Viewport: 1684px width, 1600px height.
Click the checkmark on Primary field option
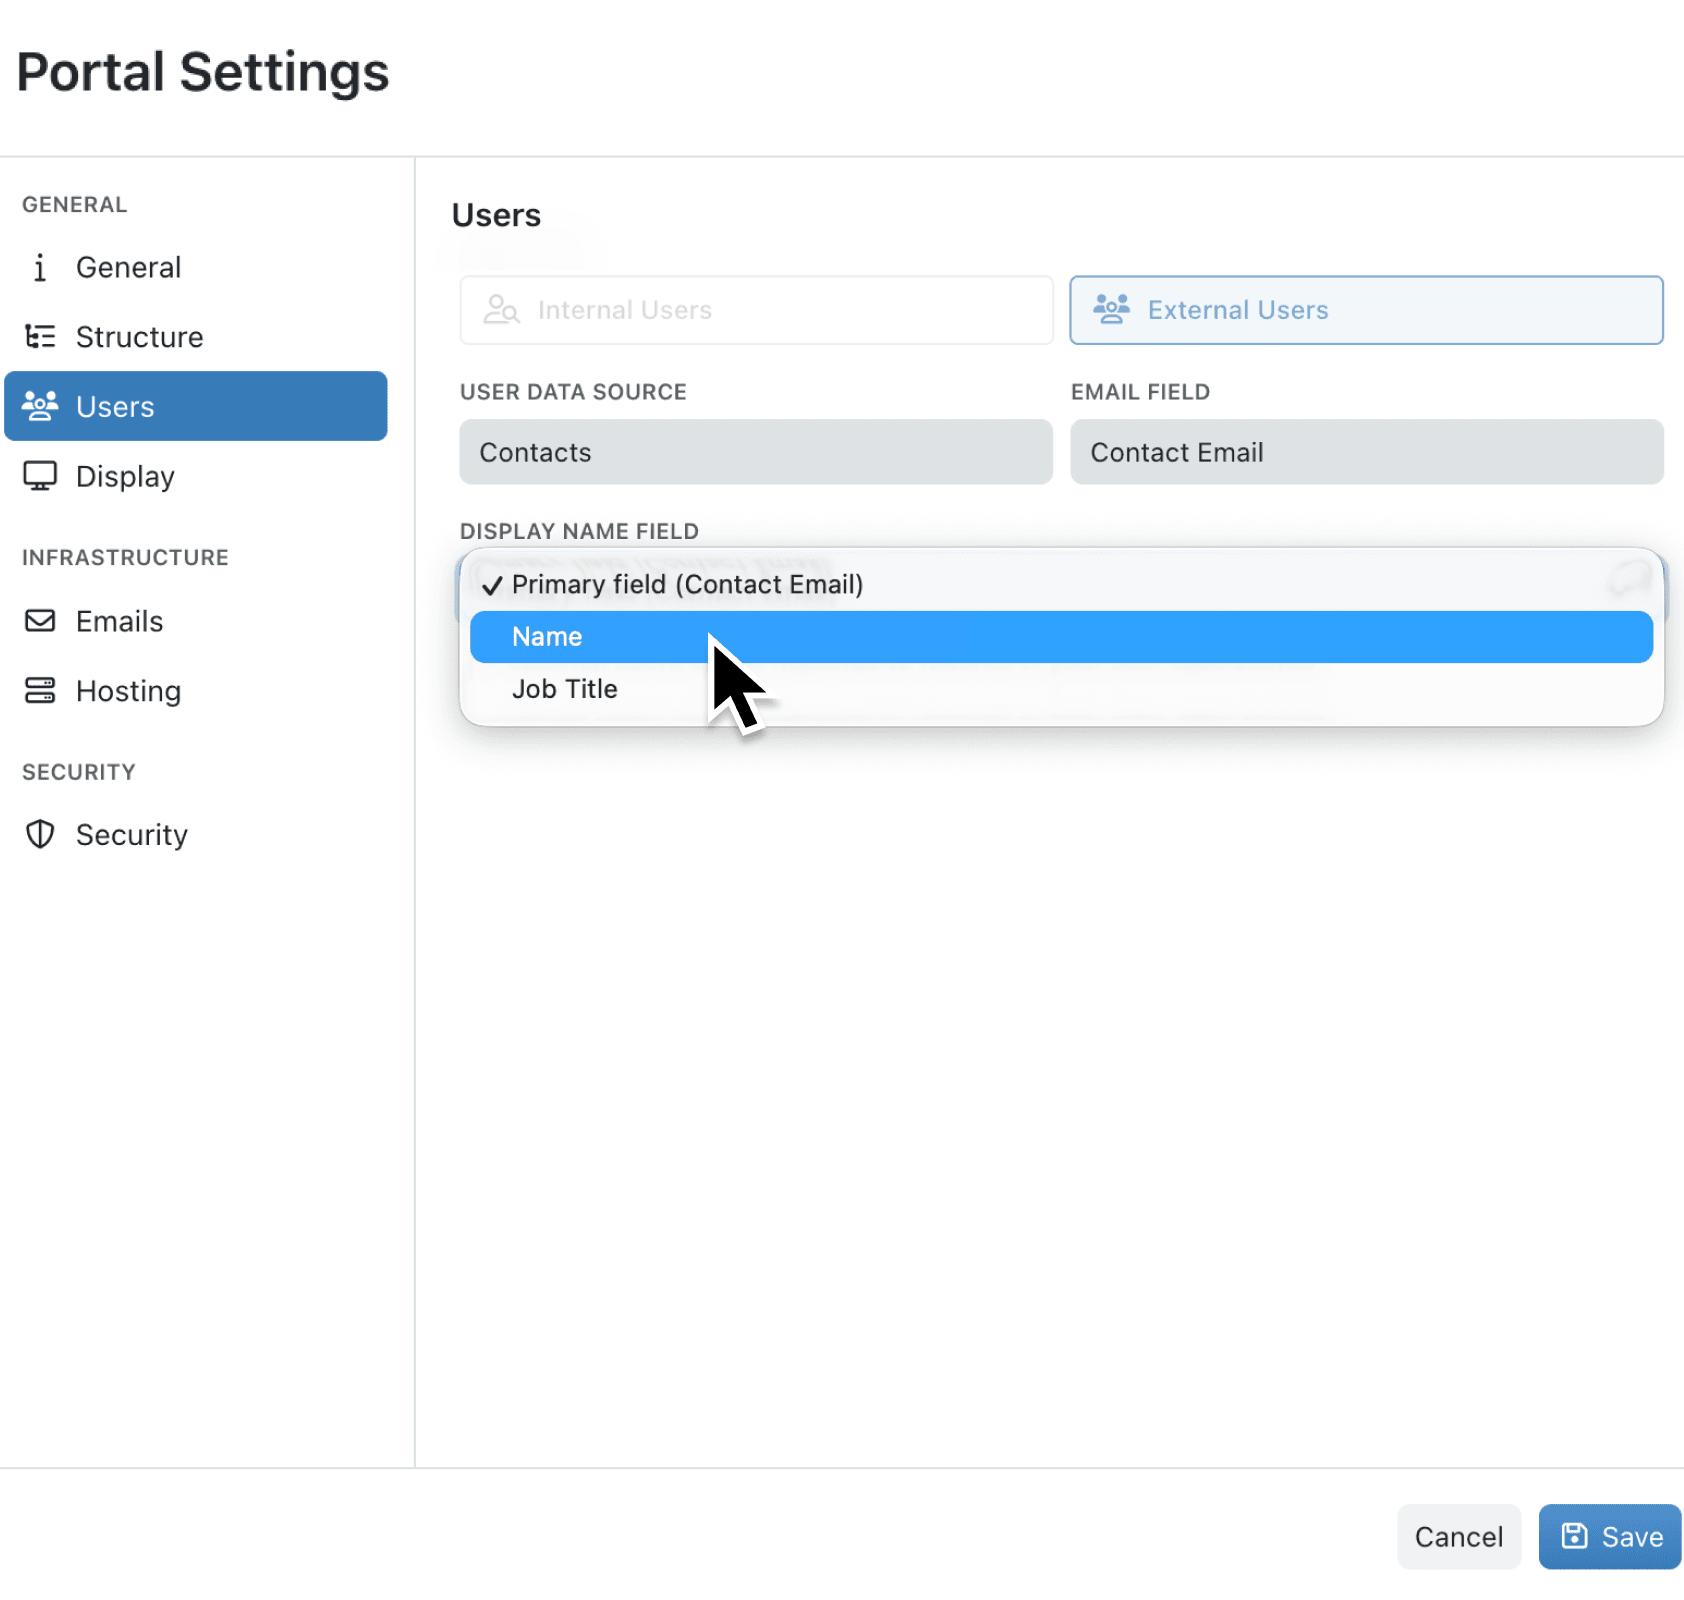pos(491,584)
